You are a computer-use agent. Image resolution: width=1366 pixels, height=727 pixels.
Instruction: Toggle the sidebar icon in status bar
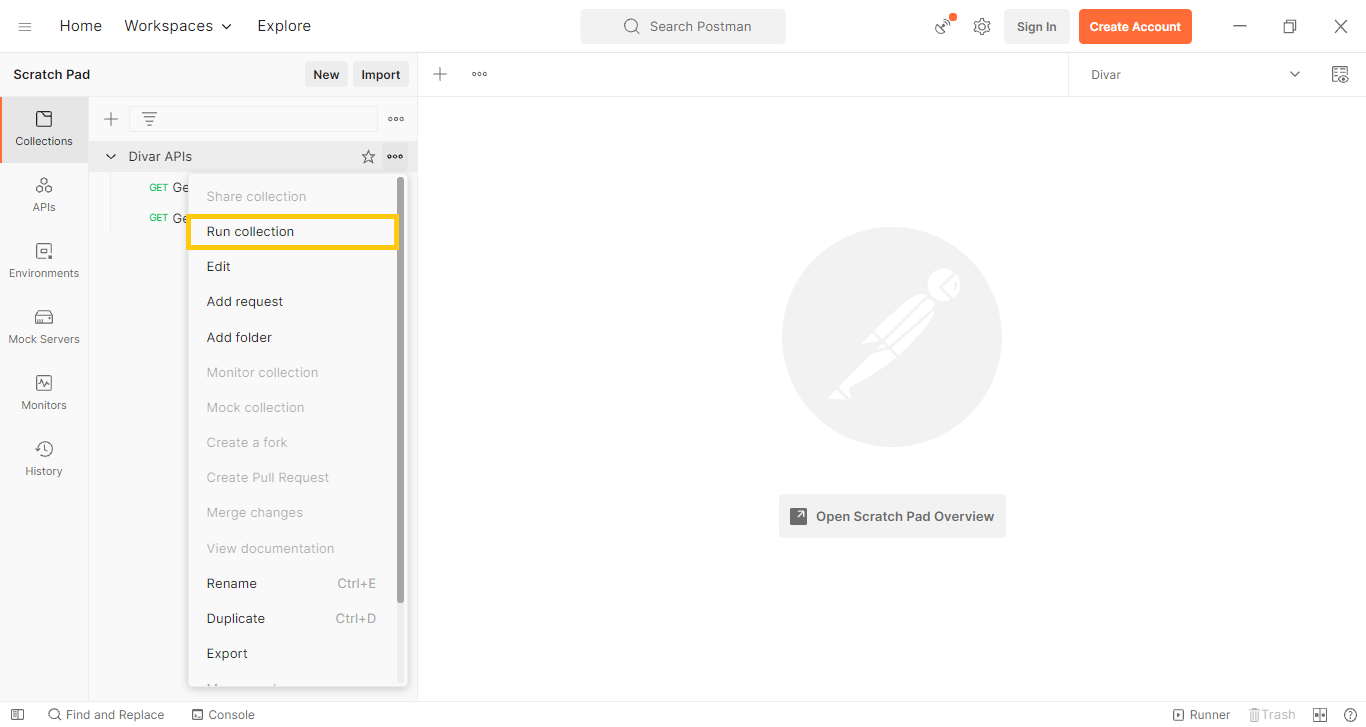click(17, 715)
